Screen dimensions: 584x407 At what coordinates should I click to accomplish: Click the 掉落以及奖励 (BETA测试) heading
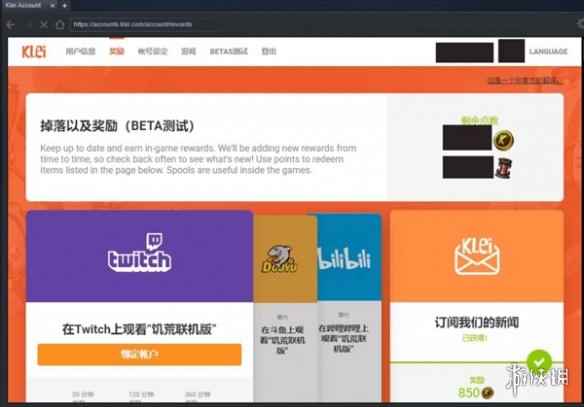click(x=117, y=126)
